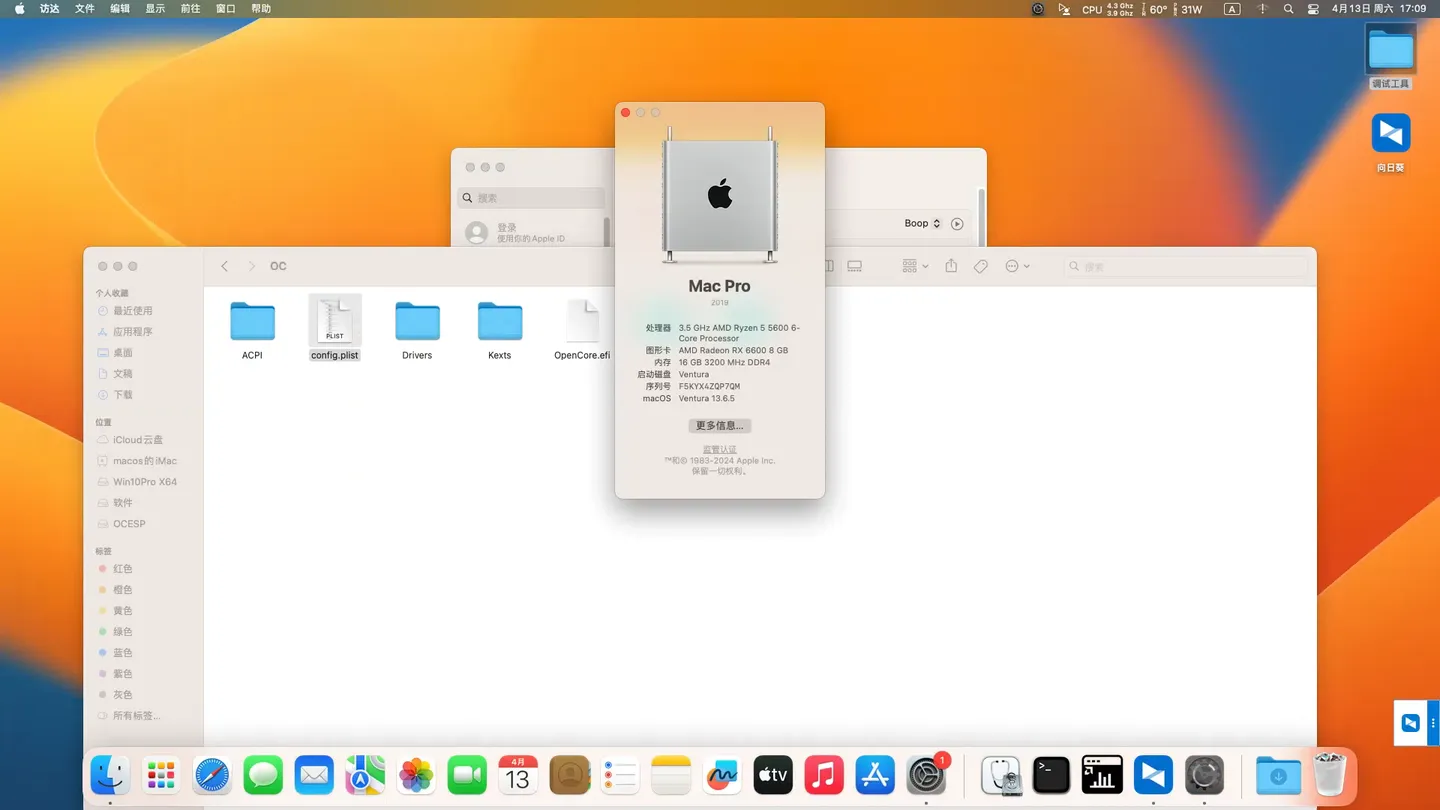Click the share icon in Finder toolbar
The image size is (1440, 810).
tap(951, 266)
